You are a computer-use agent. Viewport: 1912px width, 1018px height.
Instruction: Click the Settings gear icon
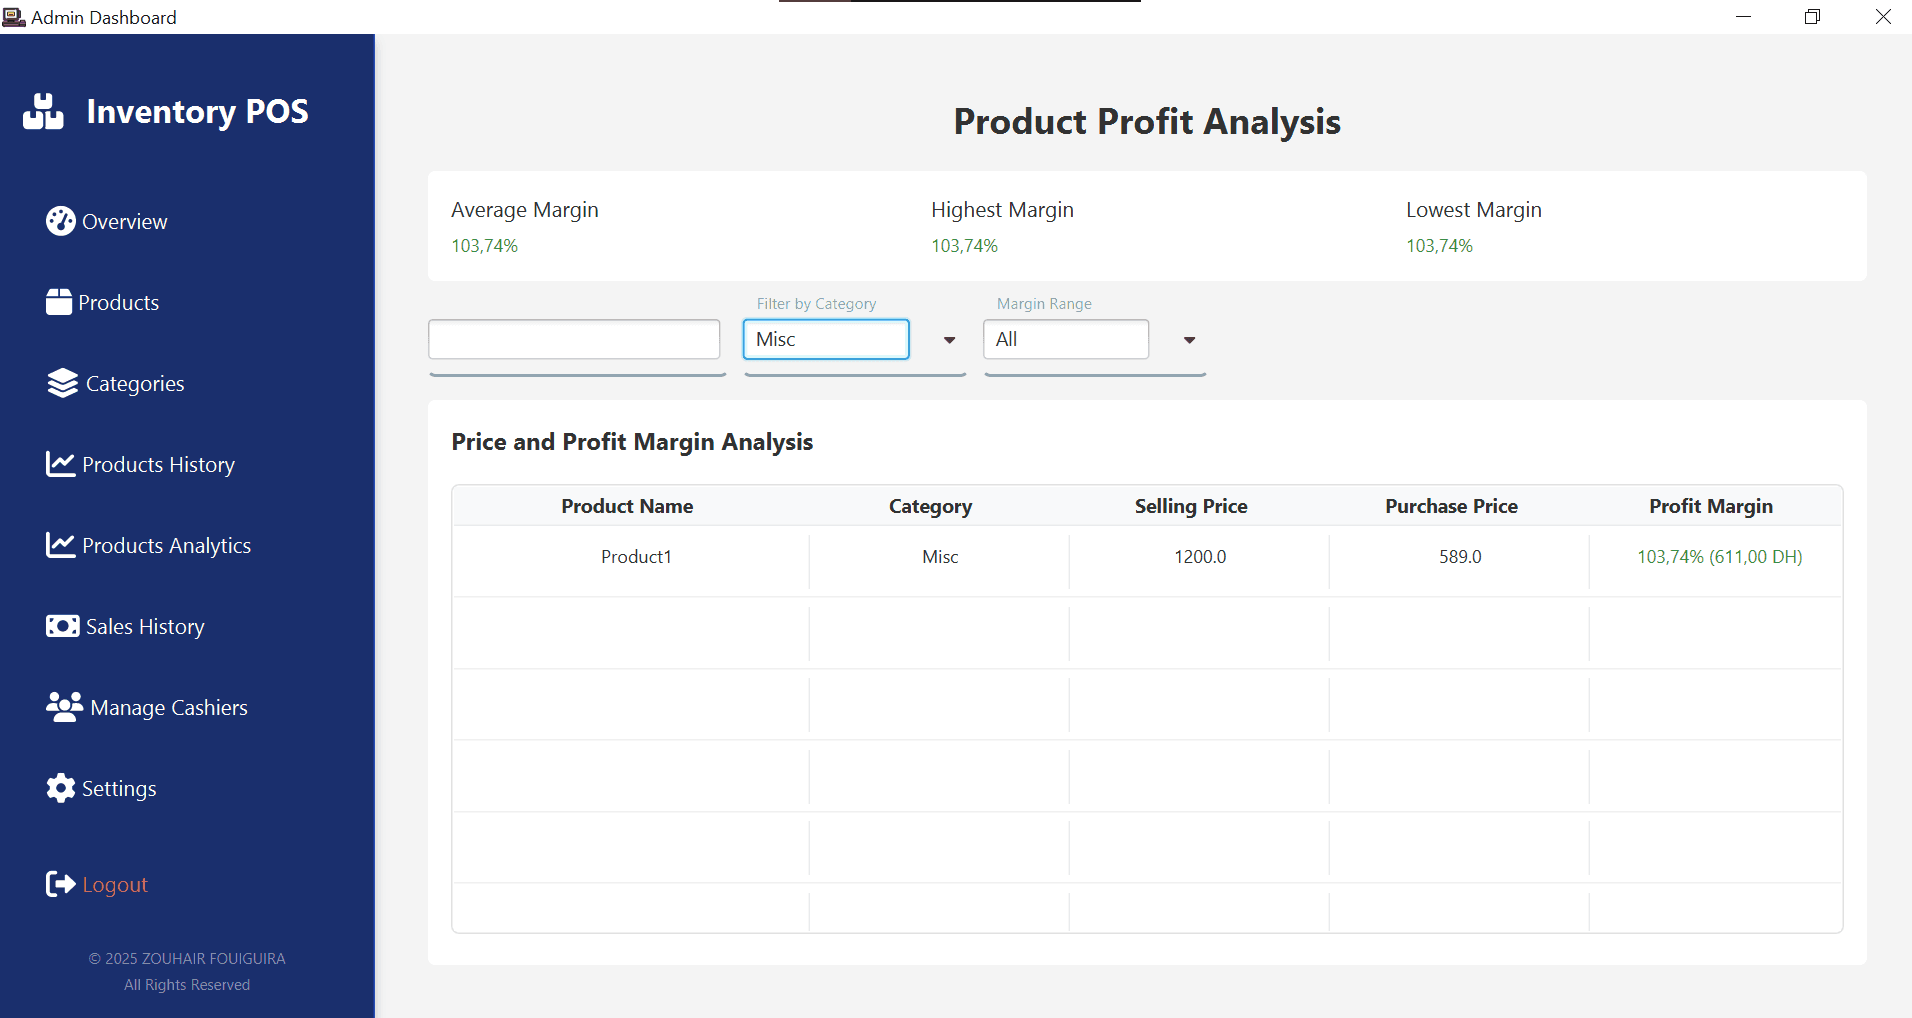click(60, 788)
